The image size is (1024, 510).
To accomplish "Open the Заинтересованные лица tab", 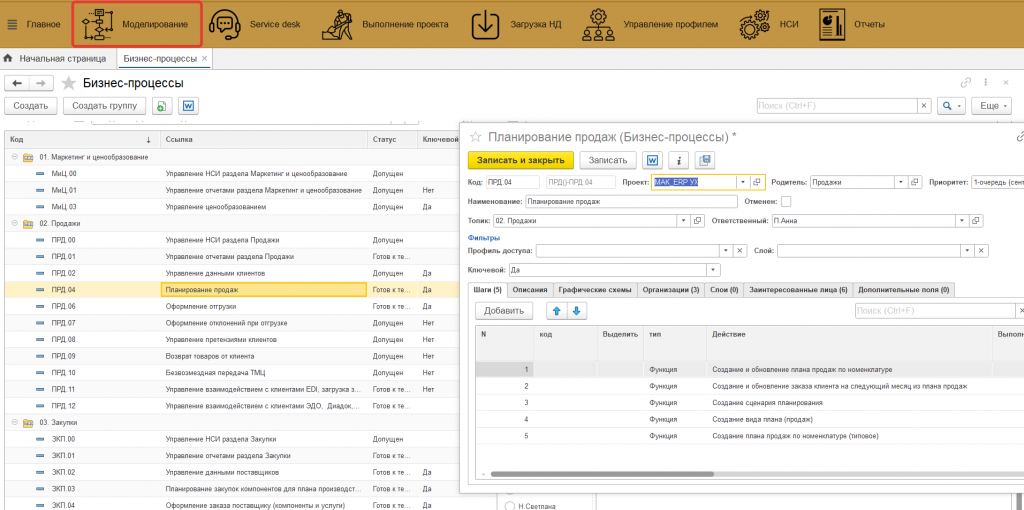I will click(x=797, y=290).
